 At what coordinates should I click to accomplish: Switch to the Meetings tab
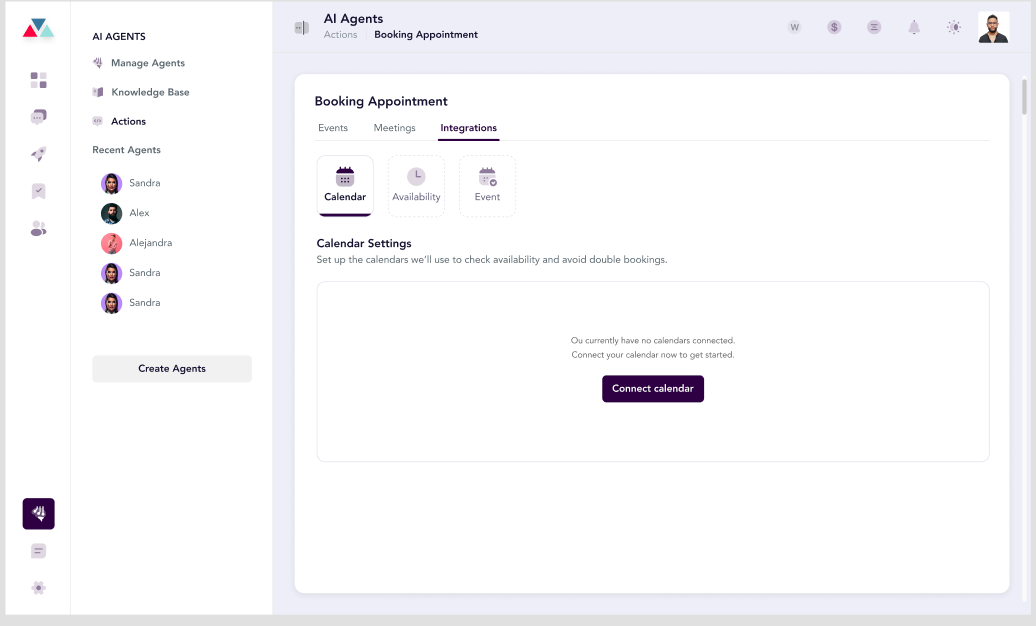394,128
